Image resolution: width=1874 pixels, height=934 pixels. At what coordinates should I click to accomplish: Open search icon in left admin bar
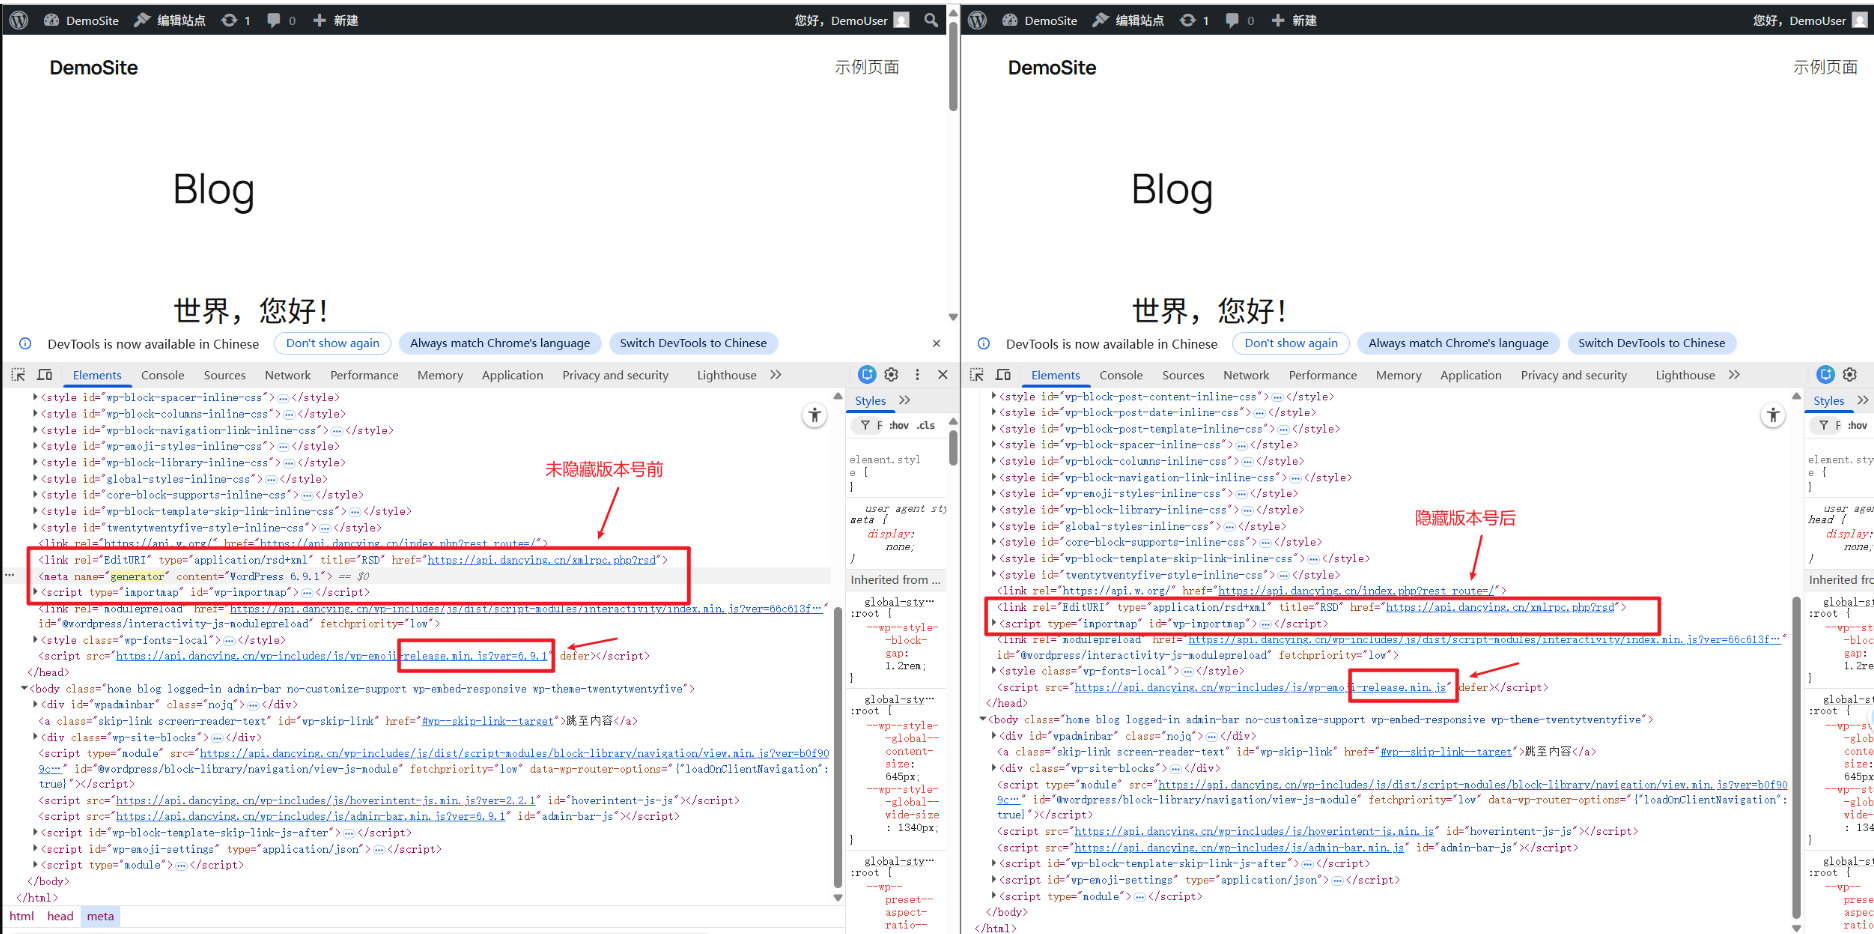[x=931, y=20]
